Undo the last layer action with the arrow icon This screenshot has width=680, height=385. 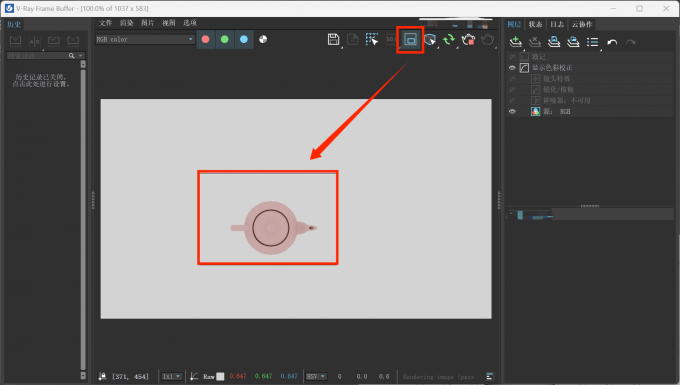(612, 42)
